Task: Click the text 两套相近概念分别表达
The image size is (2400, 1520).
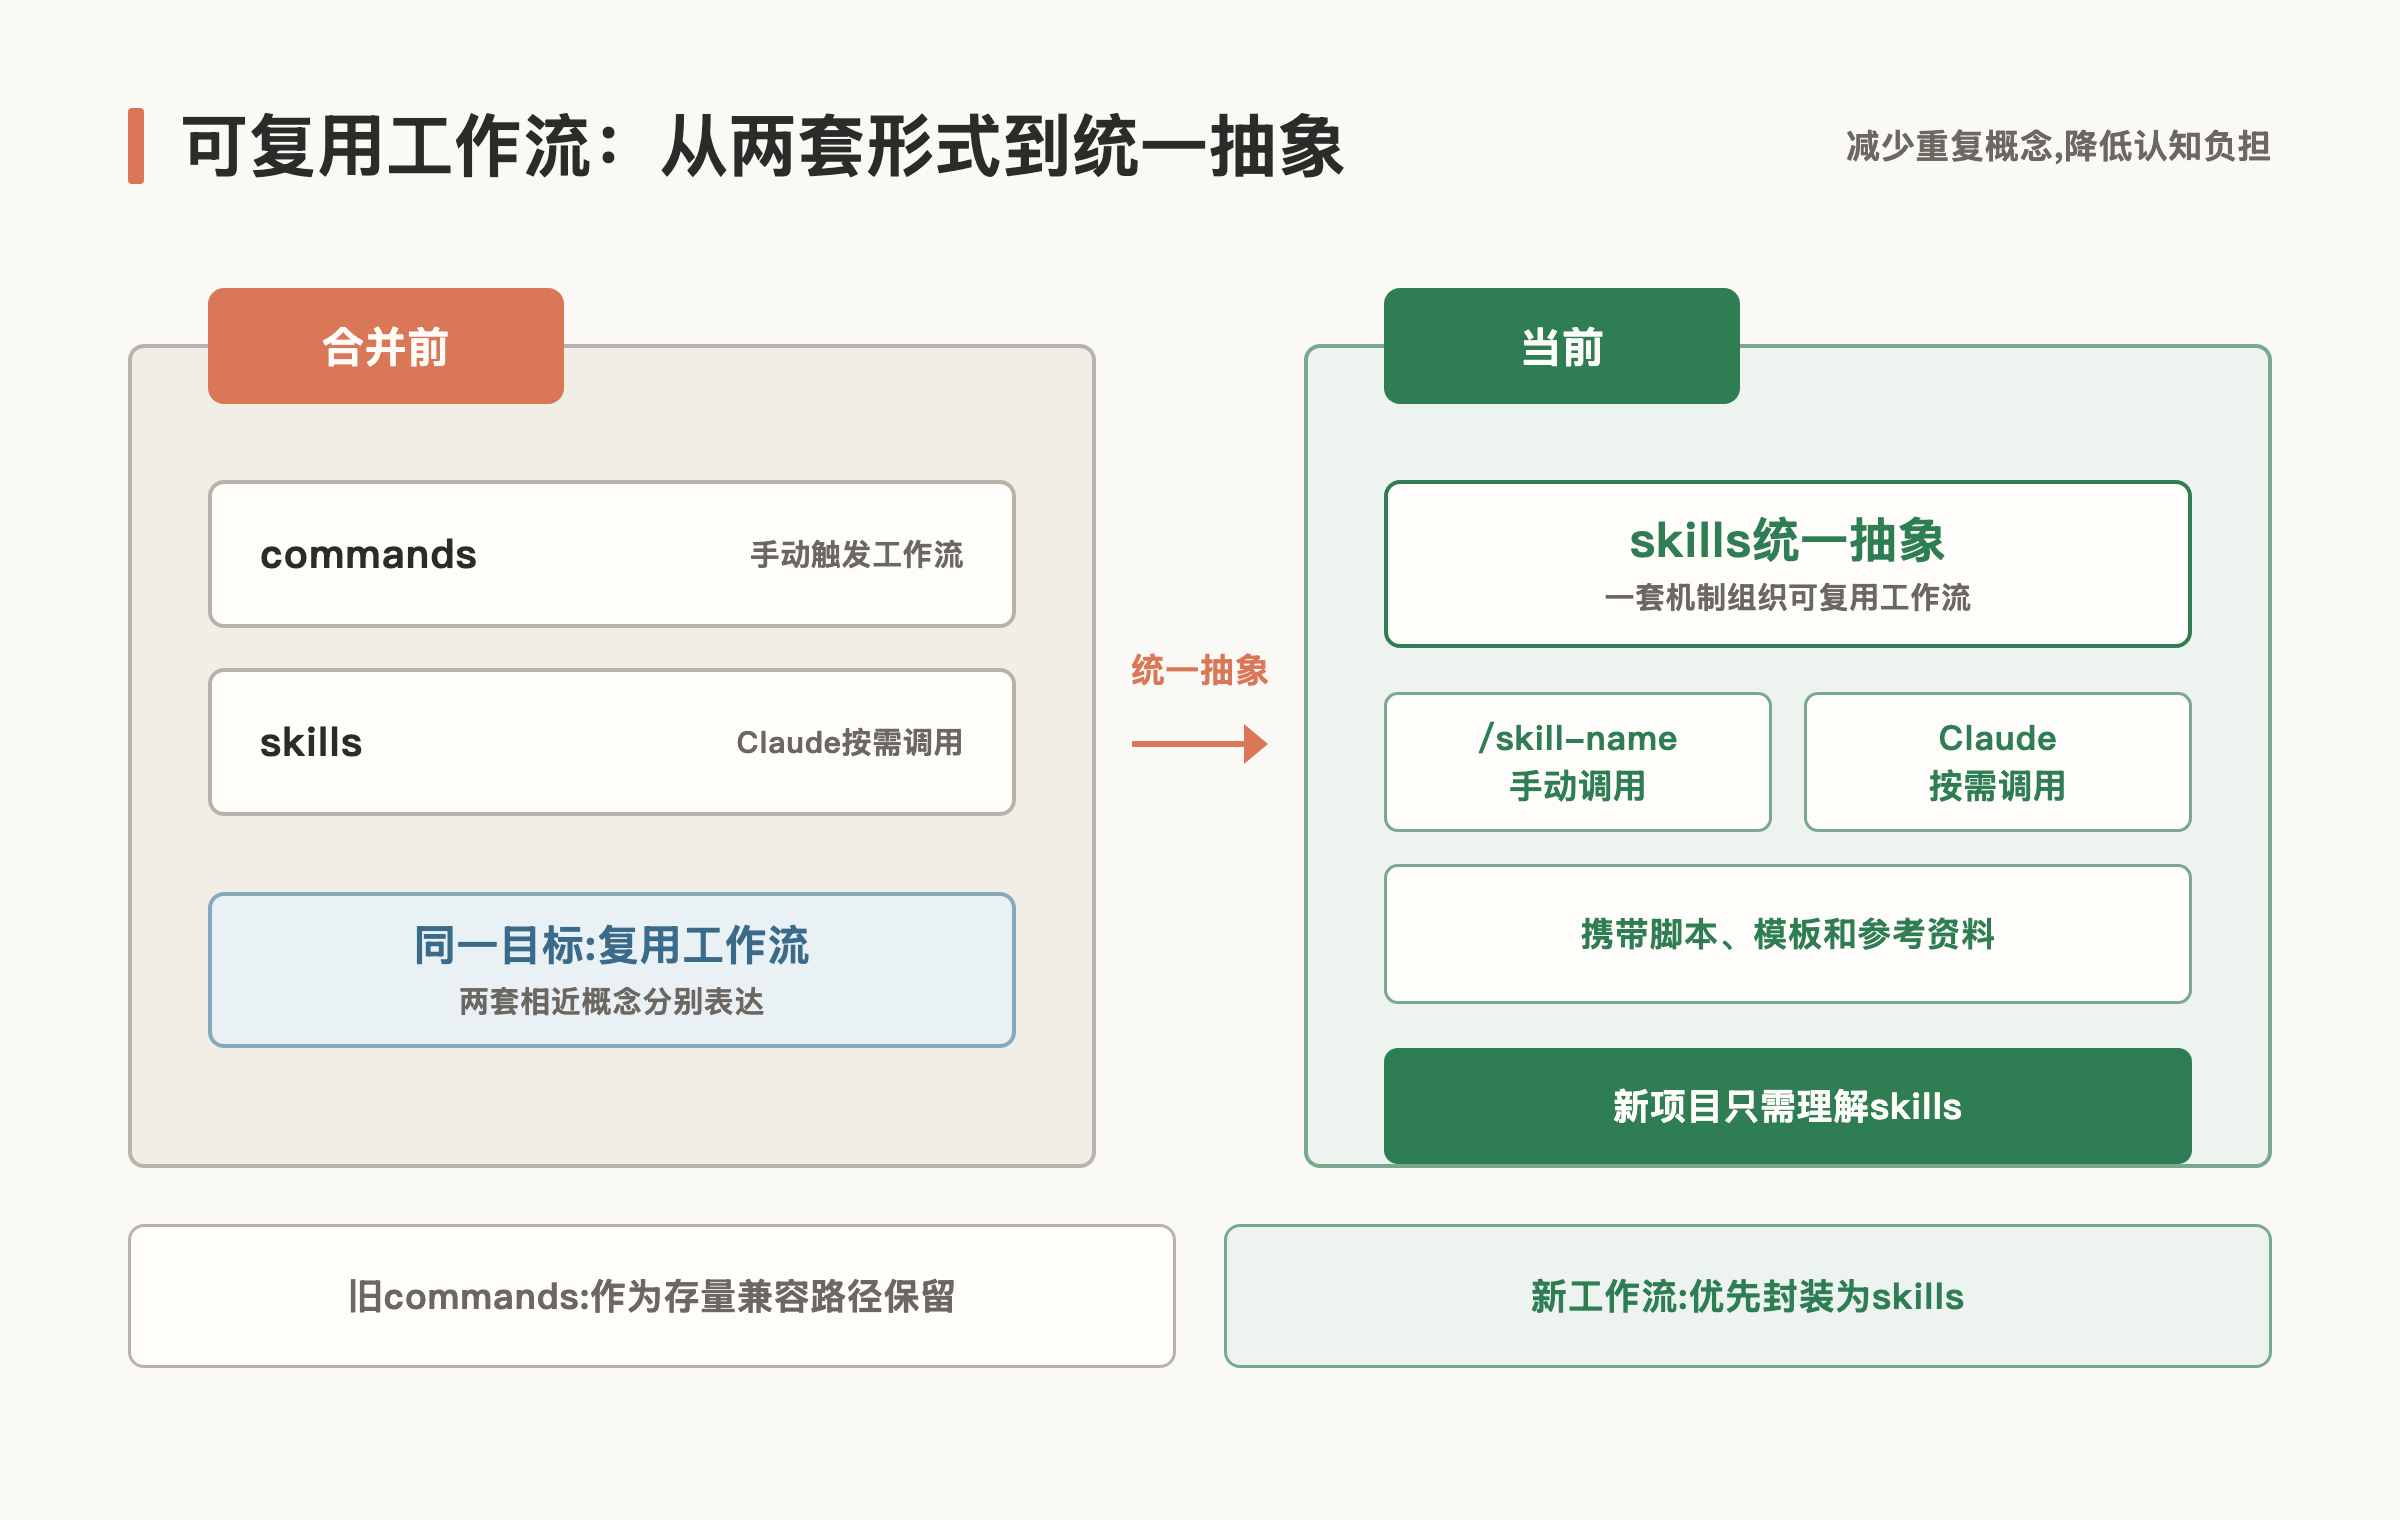Action: coord(612,1002)
